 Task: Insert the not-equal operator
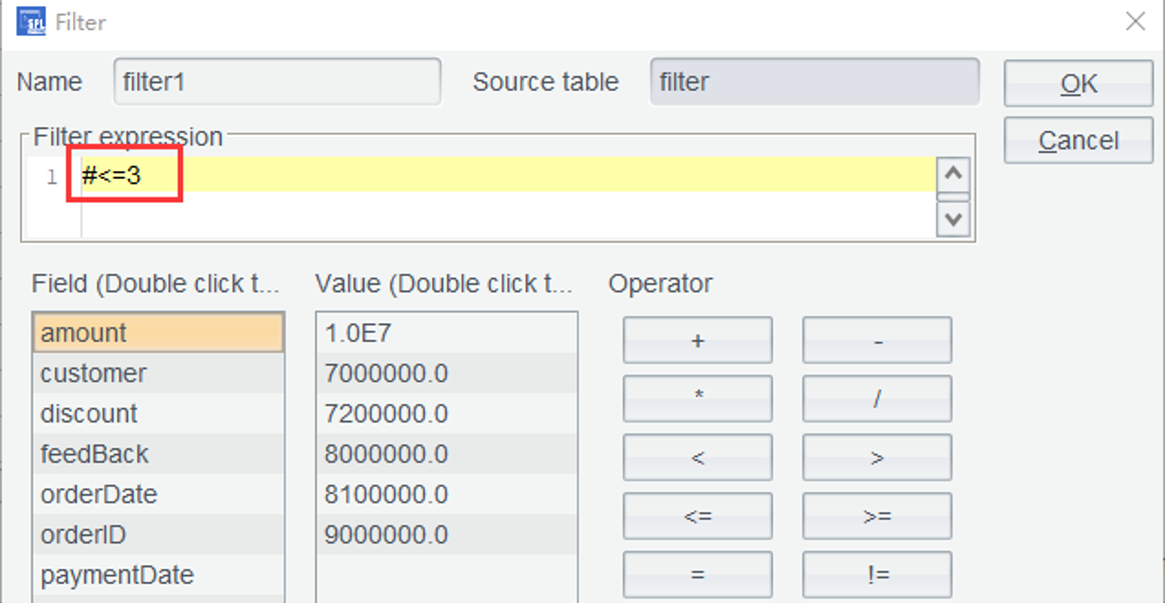click(877, 575)
